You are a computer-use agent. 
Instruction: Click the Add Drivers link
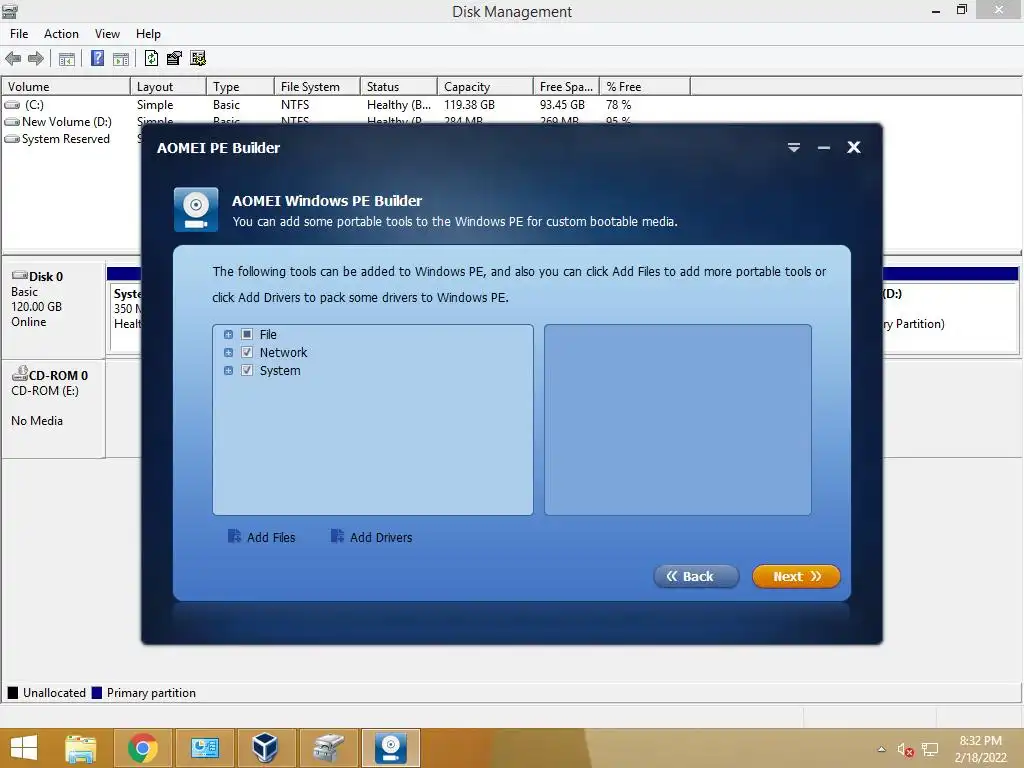381,537
